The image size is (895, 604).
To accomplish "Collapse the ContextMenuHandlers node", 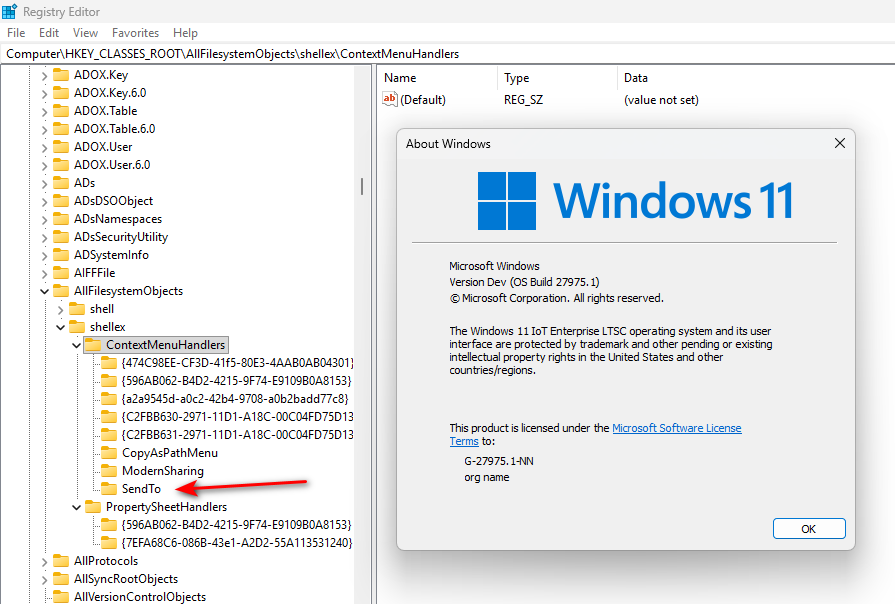I will 76,345.
